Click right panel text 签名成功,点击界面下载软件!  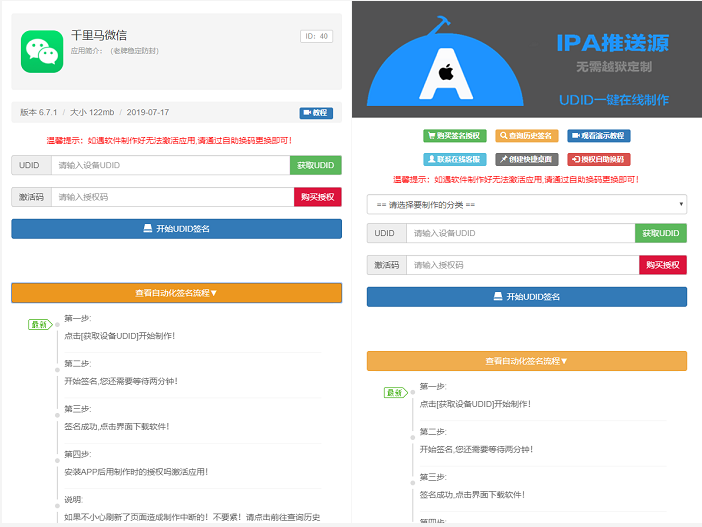coord(472,494)
